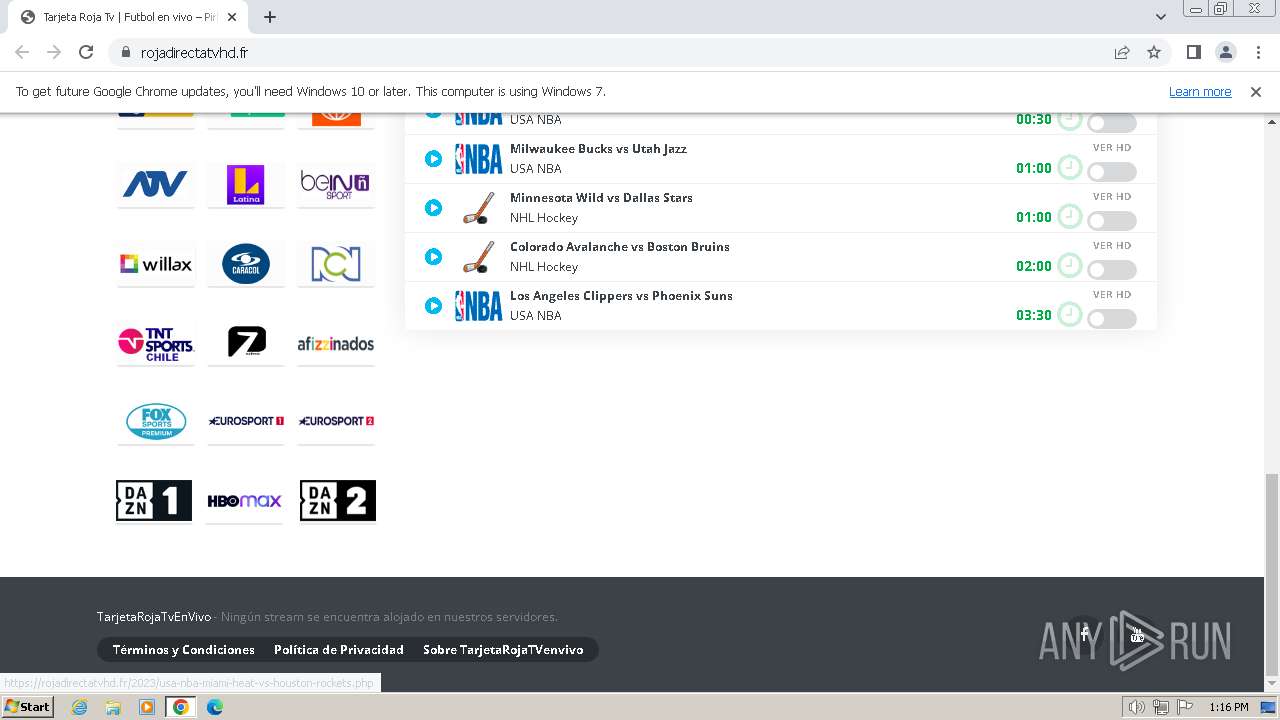Open the HBO Max channel logo
This screenshot has width=1280, height=720.
246,501
